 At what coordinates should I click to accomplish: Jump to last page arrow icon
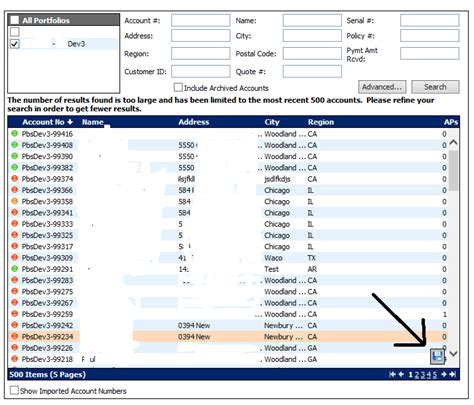pyautogui.click(x=452, y=375)
